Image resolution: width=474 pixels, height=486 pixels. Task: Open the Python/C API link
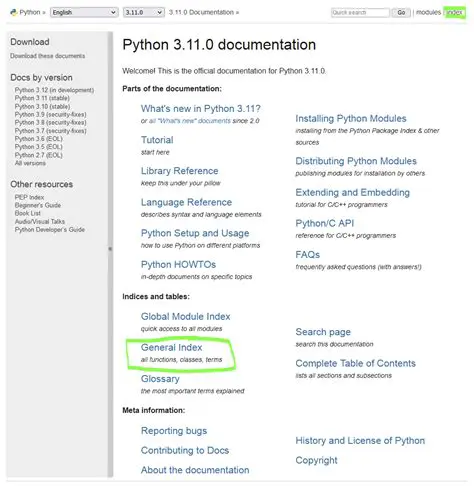325,223
